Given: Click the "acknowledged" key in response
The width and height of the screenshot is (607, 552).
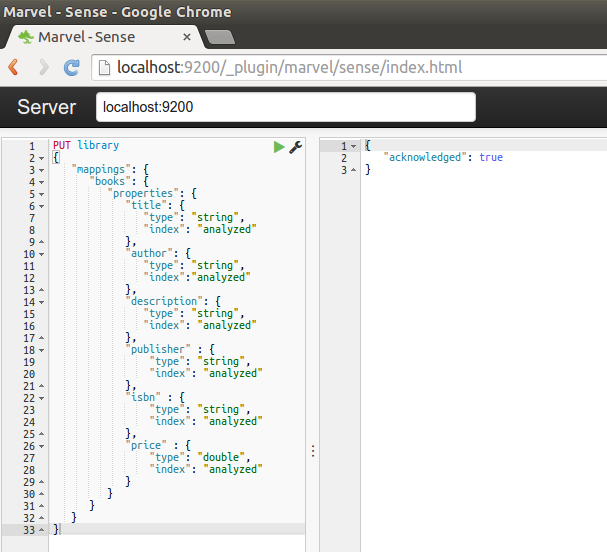Looking at the screenshot, I should (425, 158).
